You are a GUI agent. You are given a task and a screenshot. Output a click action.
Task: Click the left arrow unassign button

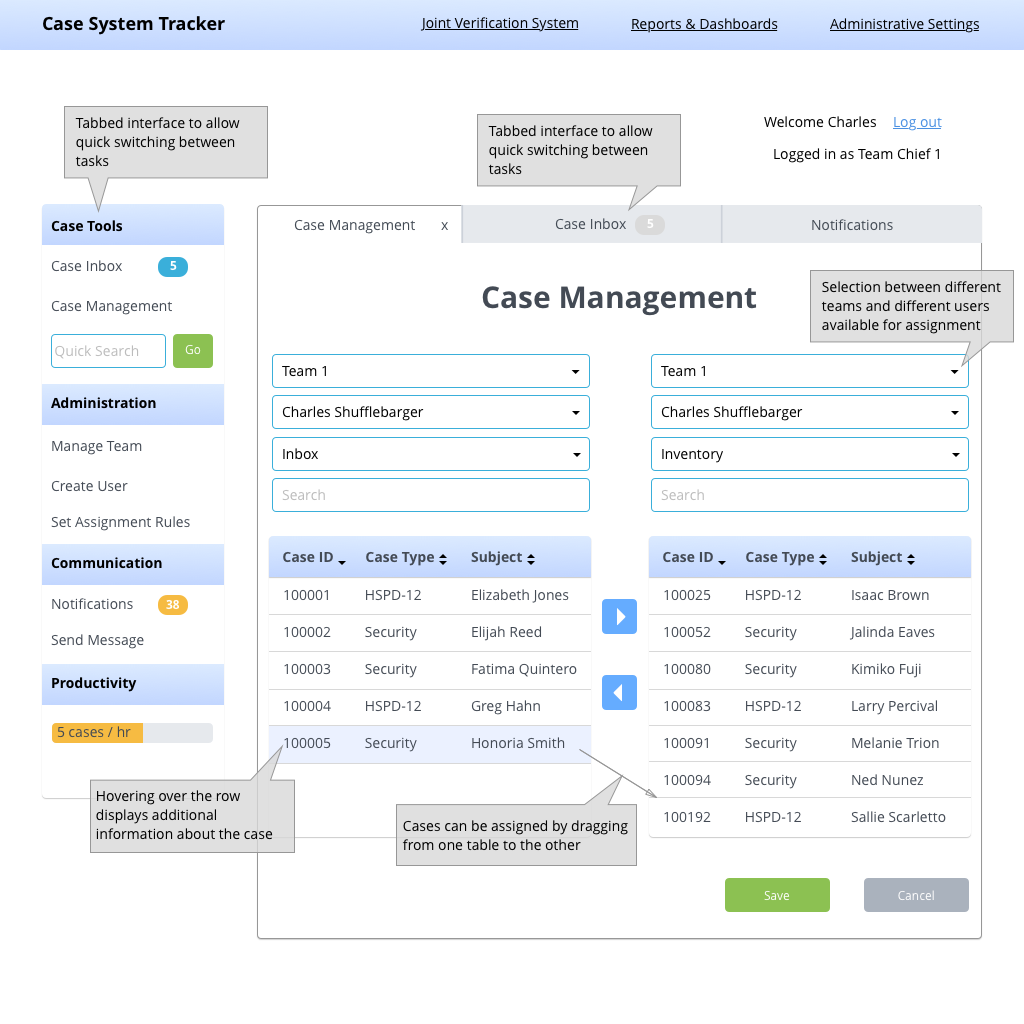[619, 692]
